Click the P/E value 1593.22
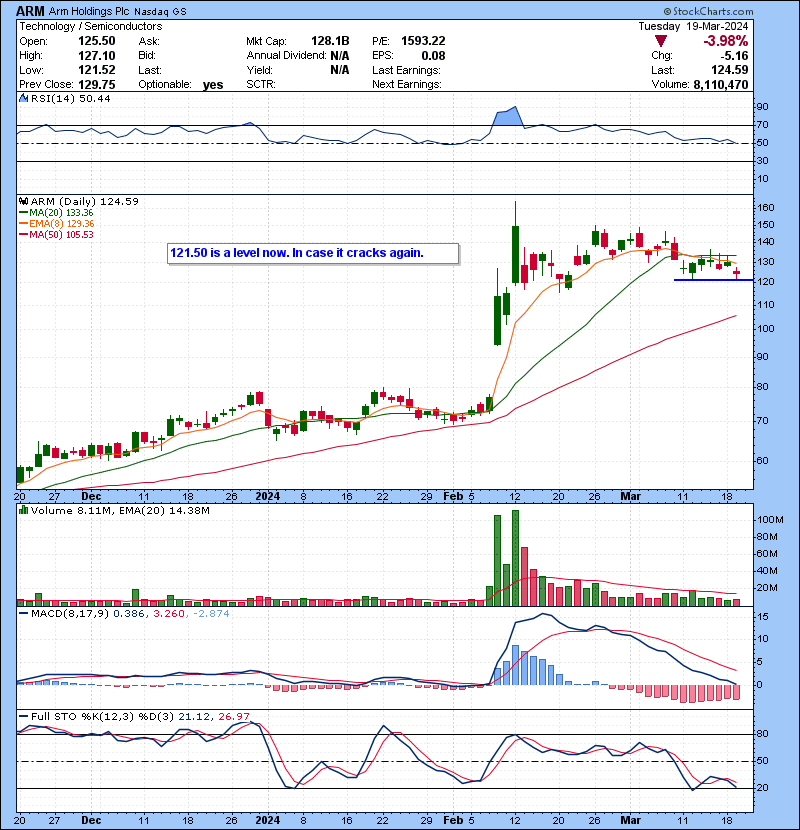Image resolution: width=800 pixels, height=830 pixels. (x=423, y=41)
